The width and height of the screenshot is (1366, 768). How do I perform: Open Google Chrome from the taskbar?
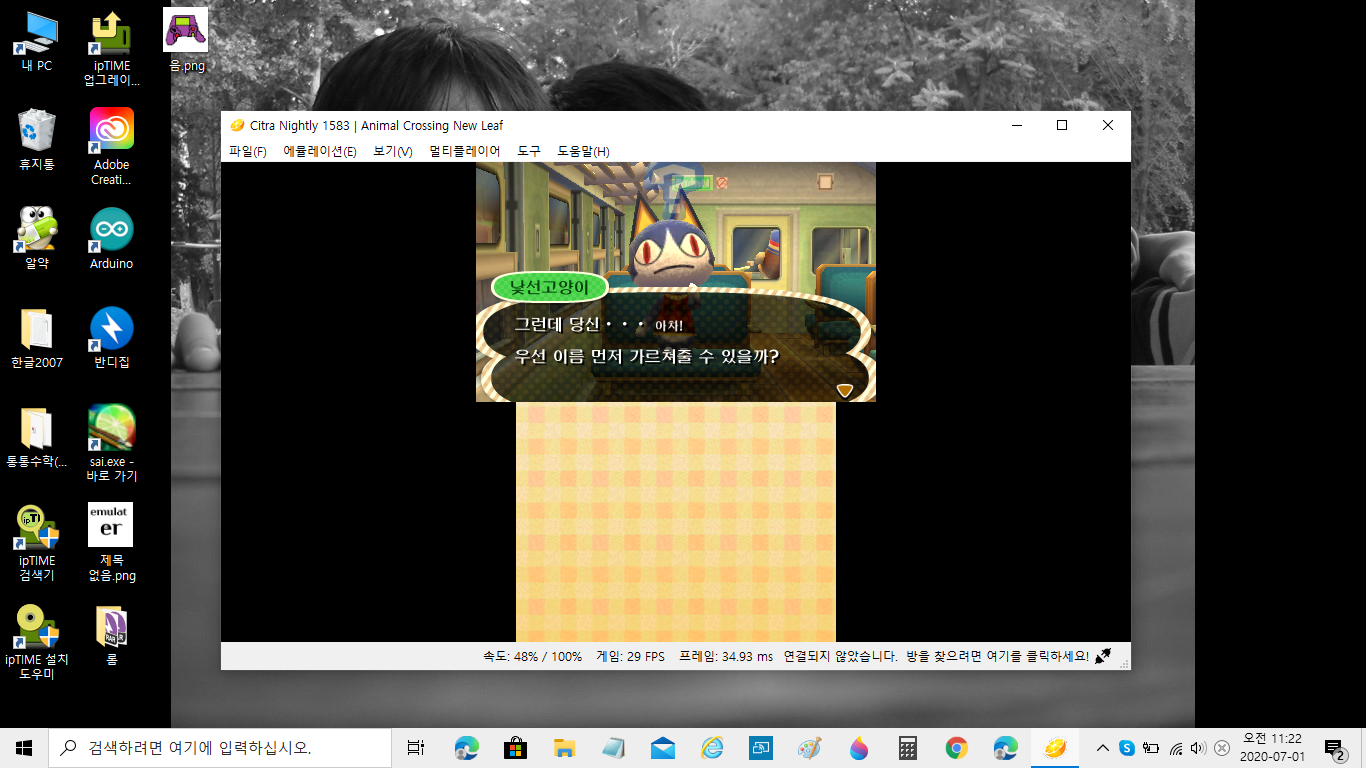tap(957, 748)
